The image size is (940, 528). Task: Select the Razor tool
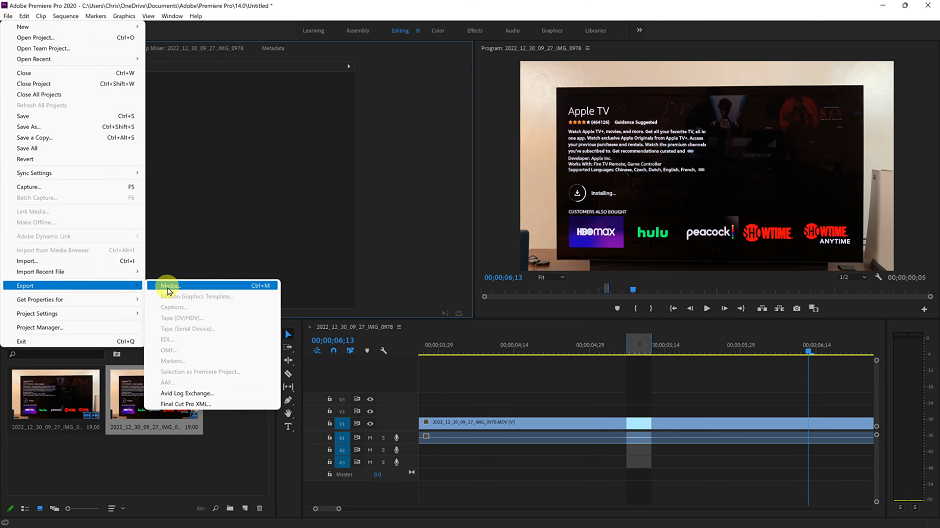[x=288, y=373]
